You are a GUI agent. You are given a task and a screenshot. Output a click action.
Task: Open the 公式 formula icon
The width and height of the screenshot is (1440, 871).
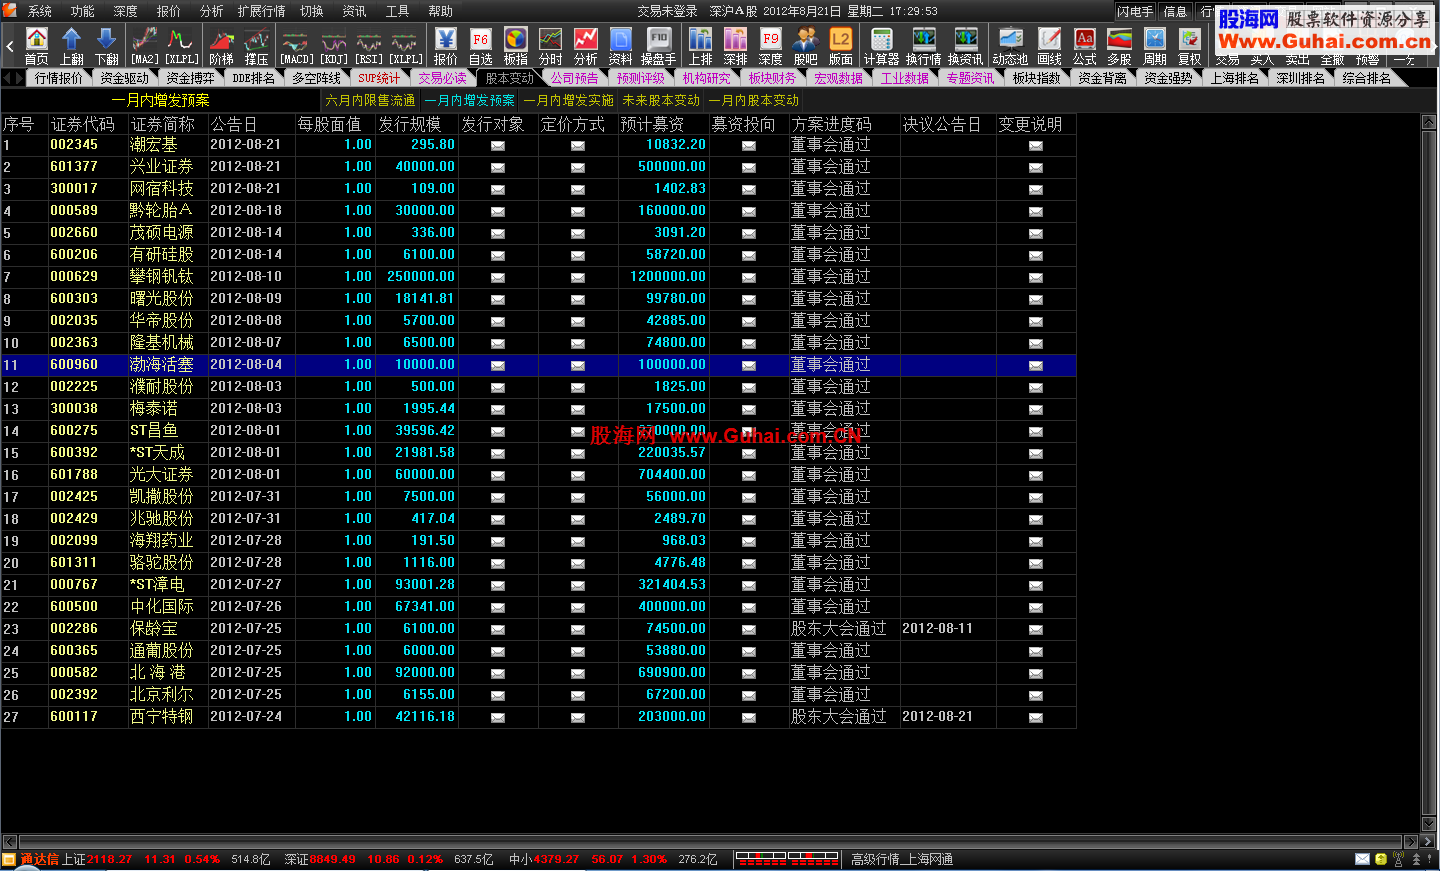tap(1085, 46)
